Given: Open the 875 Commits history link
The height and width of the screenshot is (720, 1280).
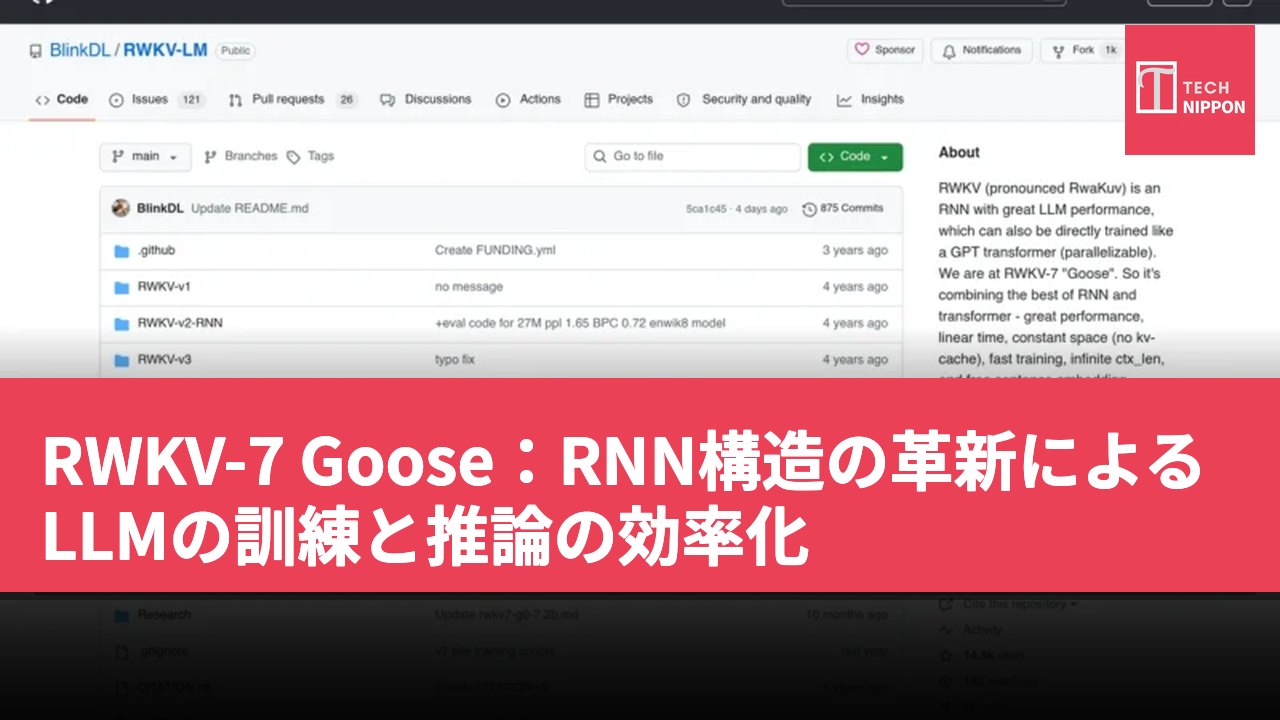Looking at the screenshot, I should coord(843,209).
